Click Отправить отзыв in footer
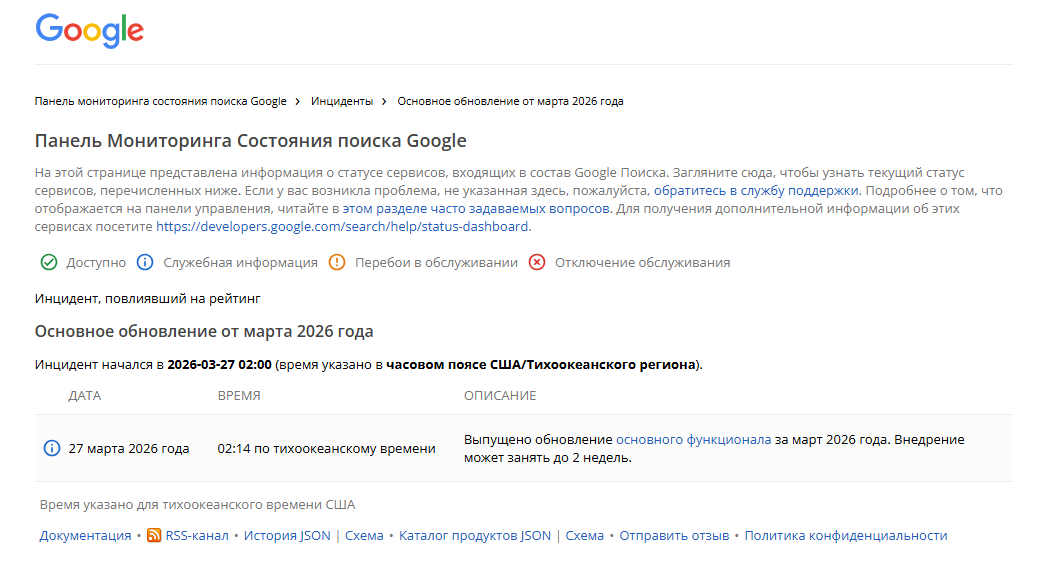This screenshot has height=587, width=1043. pyautogui.click(x=674, y=536)
